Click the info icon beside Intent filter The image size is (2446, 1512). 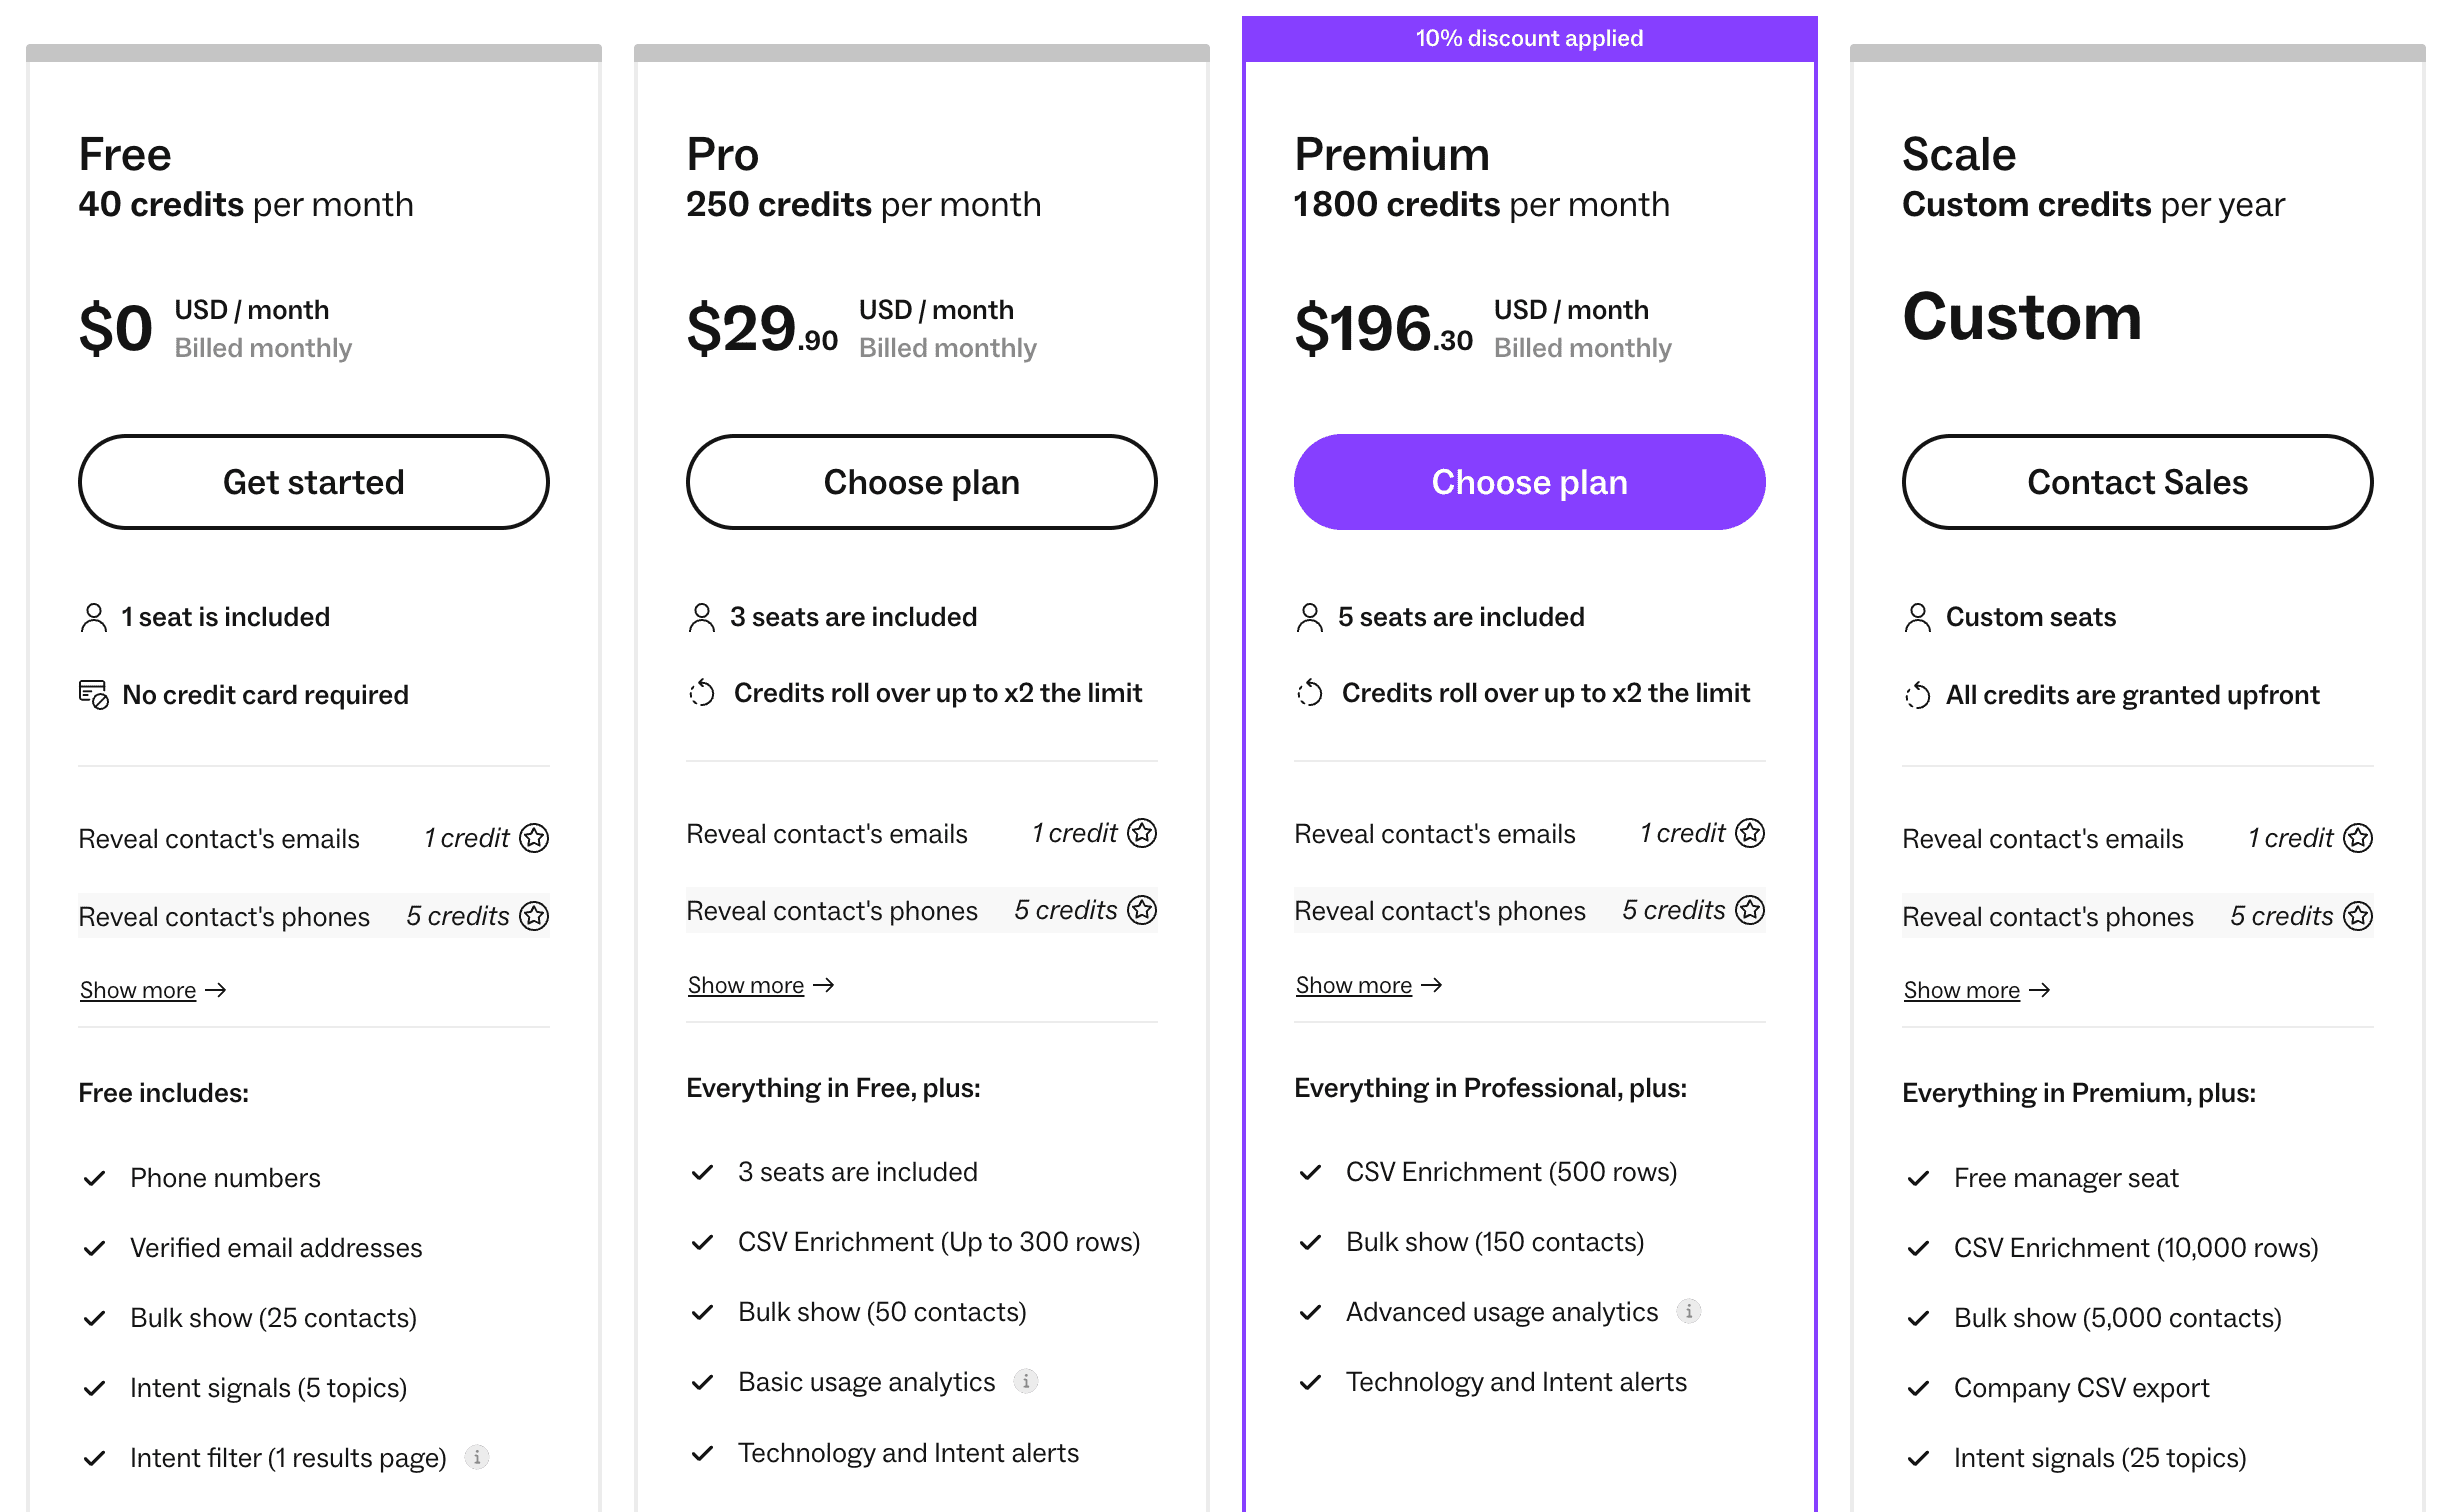pos(477,1457)
